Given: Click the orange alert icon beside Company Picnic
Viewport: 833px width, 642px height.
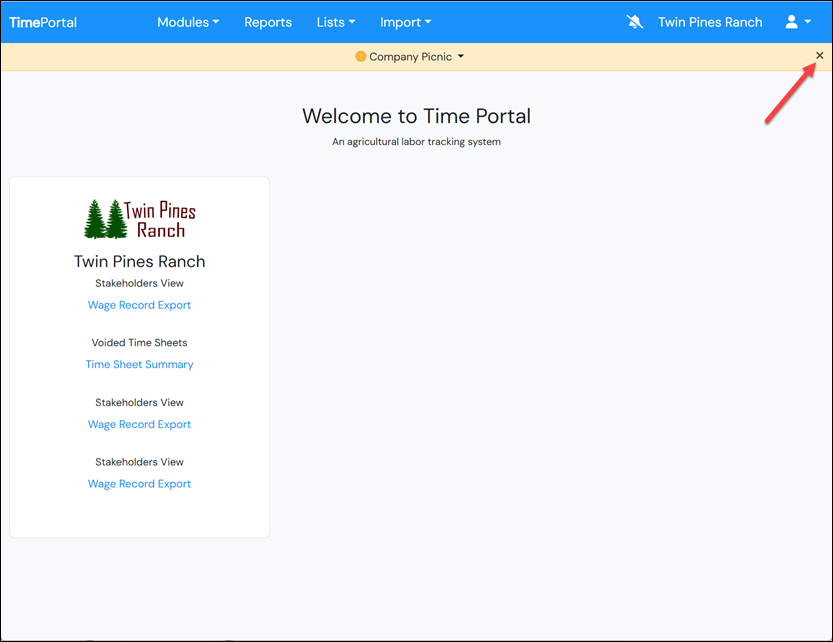Looking at the screenshot, I should (x=361, y=56).
